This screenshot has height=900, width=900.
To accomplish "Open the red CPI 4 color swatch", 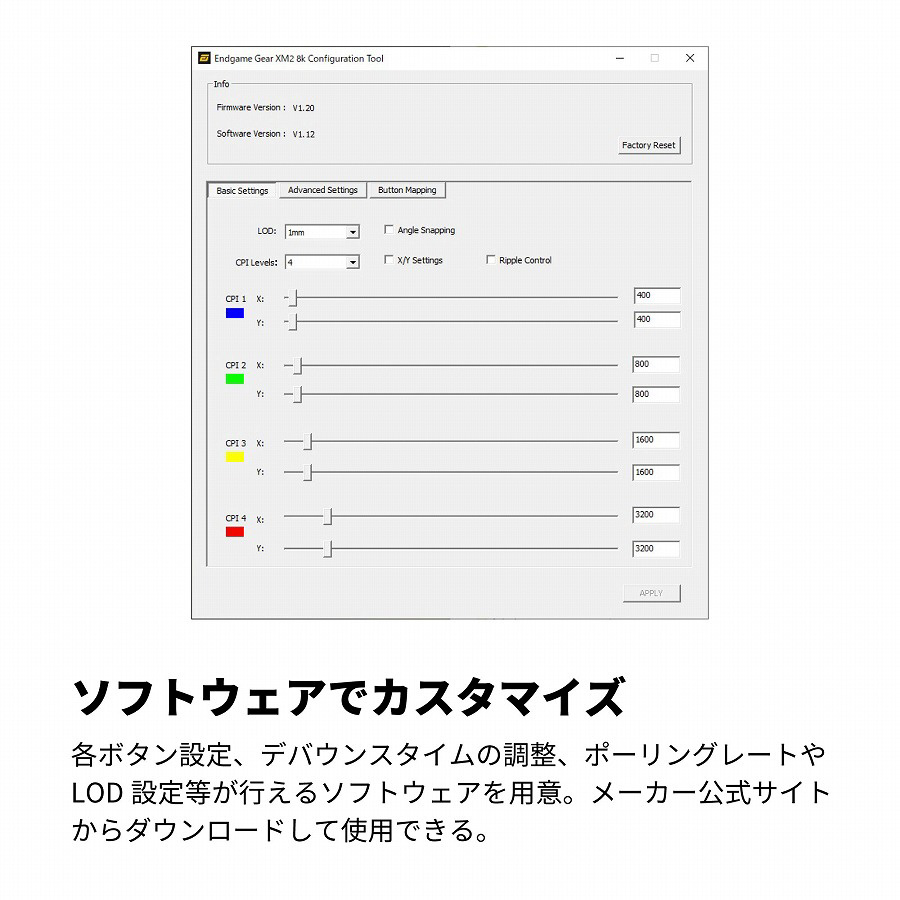I will point(235,532).
